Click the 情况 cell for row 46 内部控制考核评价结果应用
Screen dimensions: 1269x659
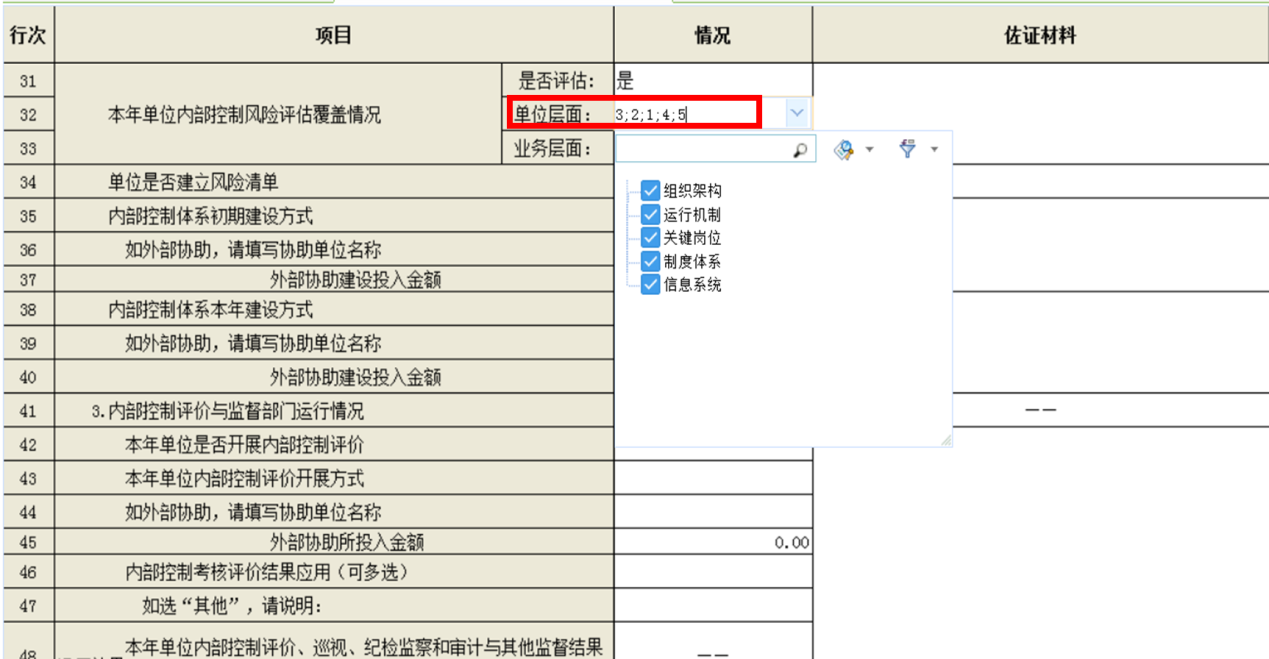click(713, 572)
